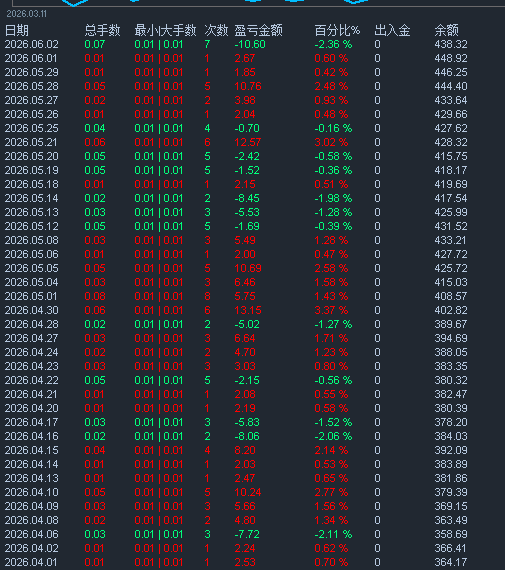Select the profit value 12.57
Viewport: 505px width, 570px height.
click(x=248, y=142)
